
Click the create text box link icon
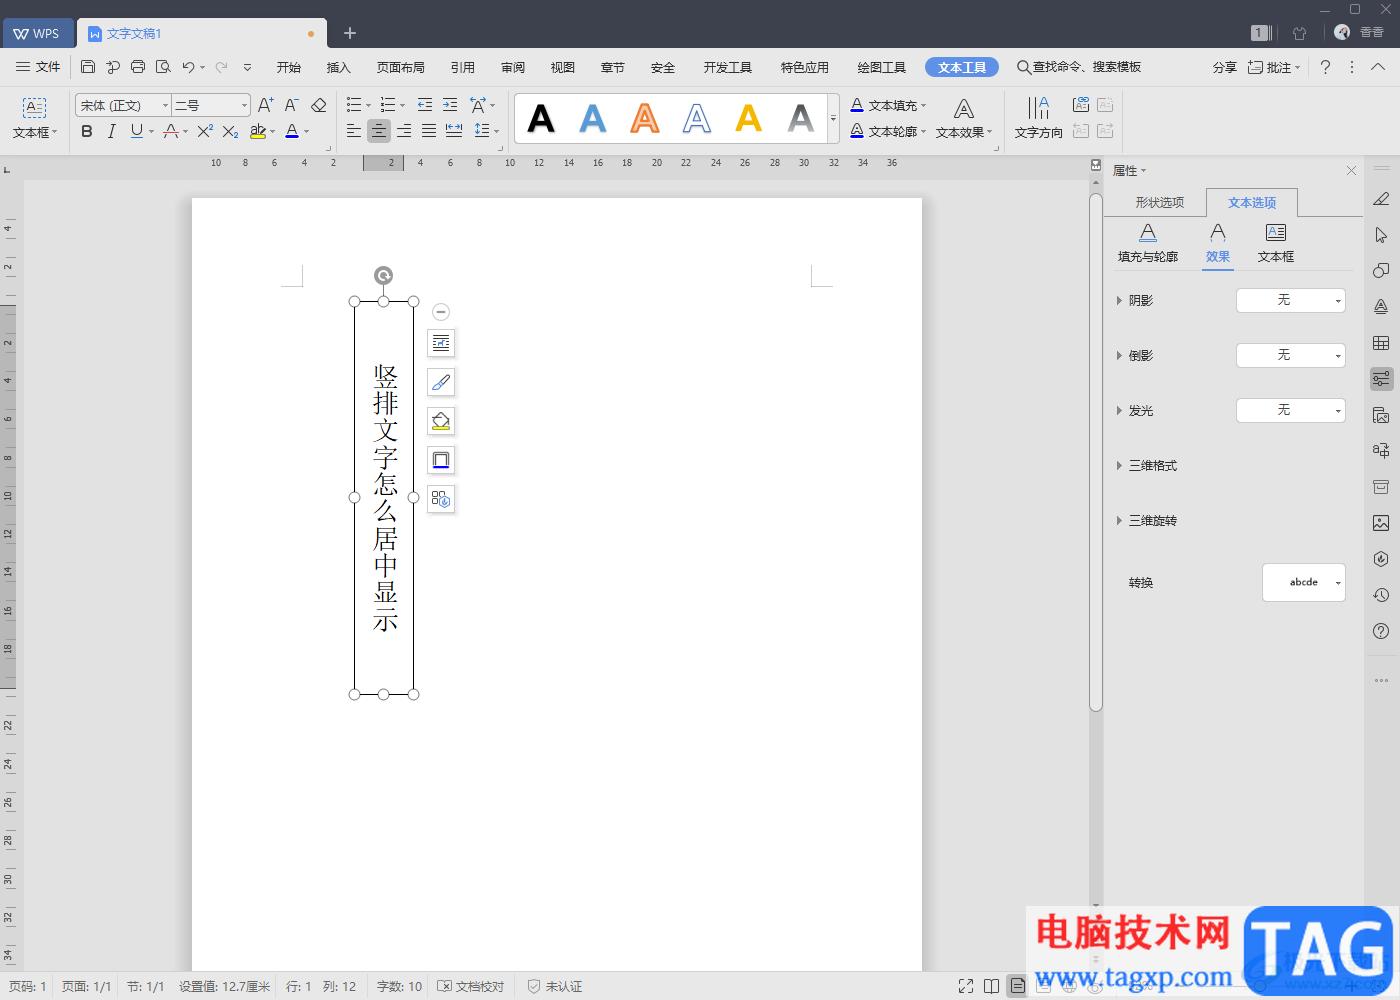point(1081,105)
